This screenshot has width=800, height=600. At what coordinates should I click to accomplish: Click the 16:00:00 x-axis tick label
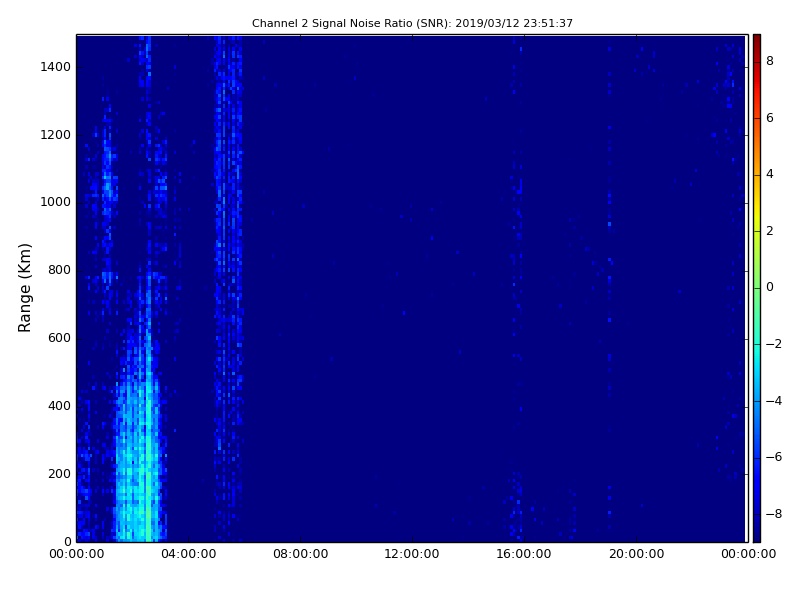(524, 554)
